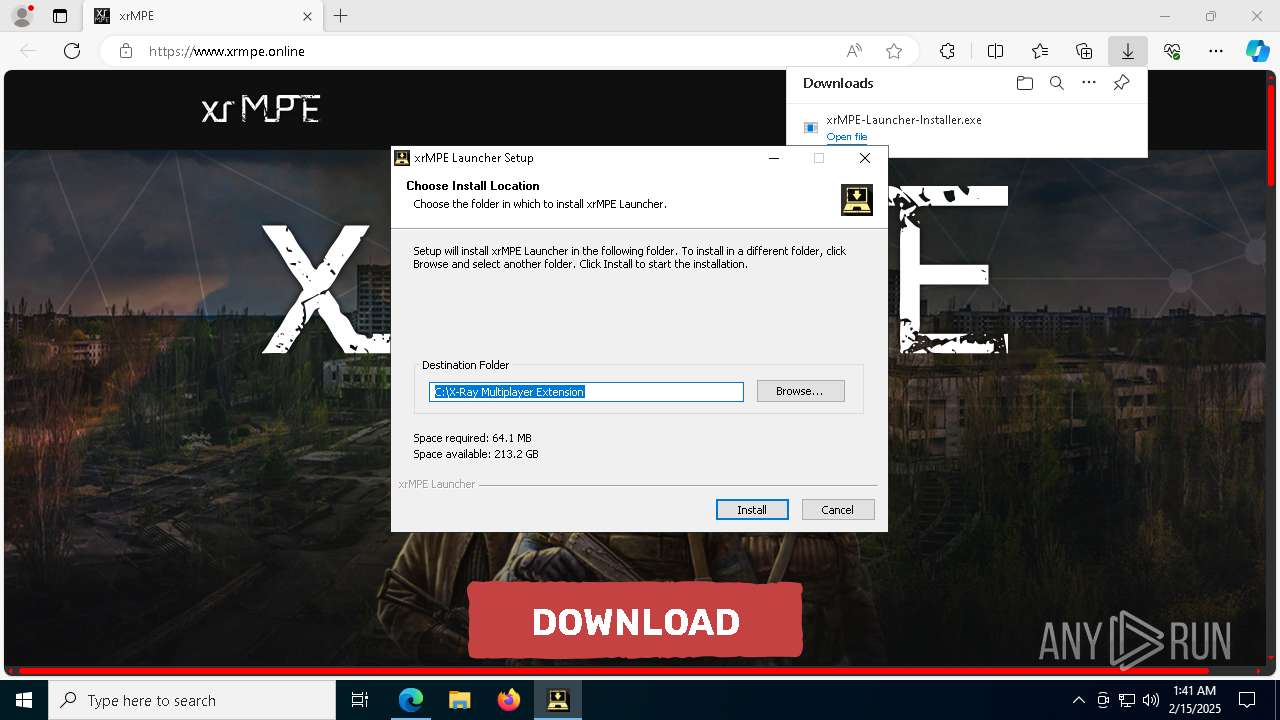
Task: Pin the Downloads panel
Action: (1121, 83)
